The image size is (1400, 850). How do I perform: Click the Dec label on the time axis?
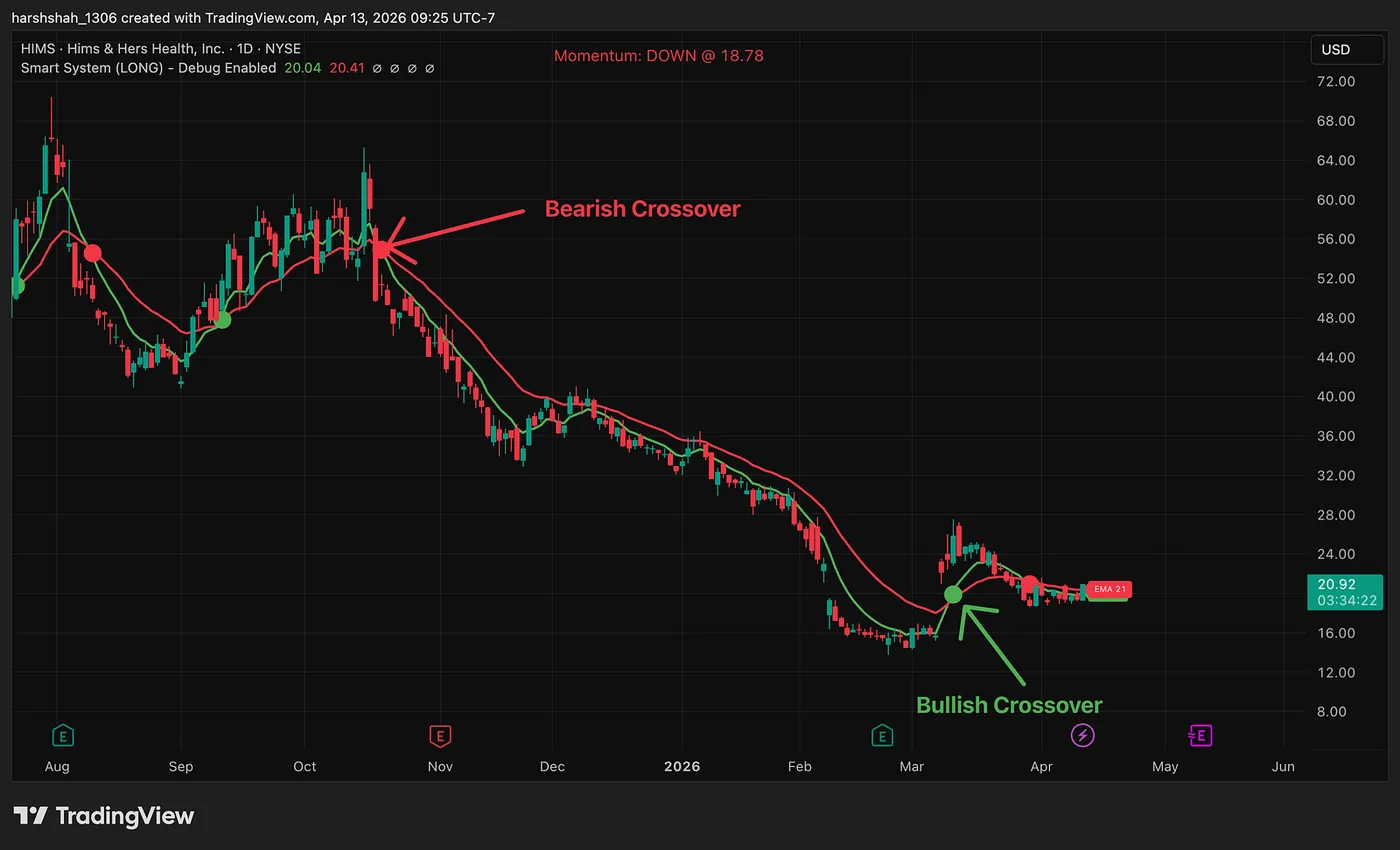552,767
